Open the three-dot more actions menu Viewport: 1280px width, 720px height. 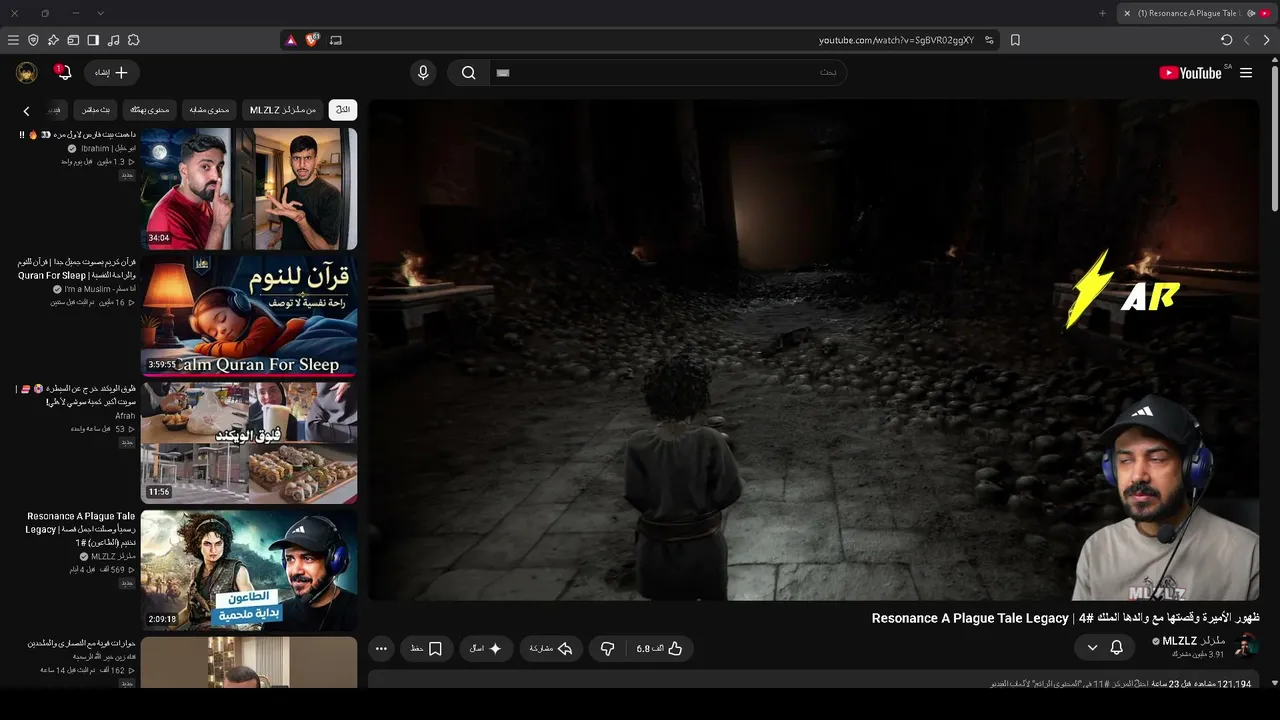click(x=381, y=649)
